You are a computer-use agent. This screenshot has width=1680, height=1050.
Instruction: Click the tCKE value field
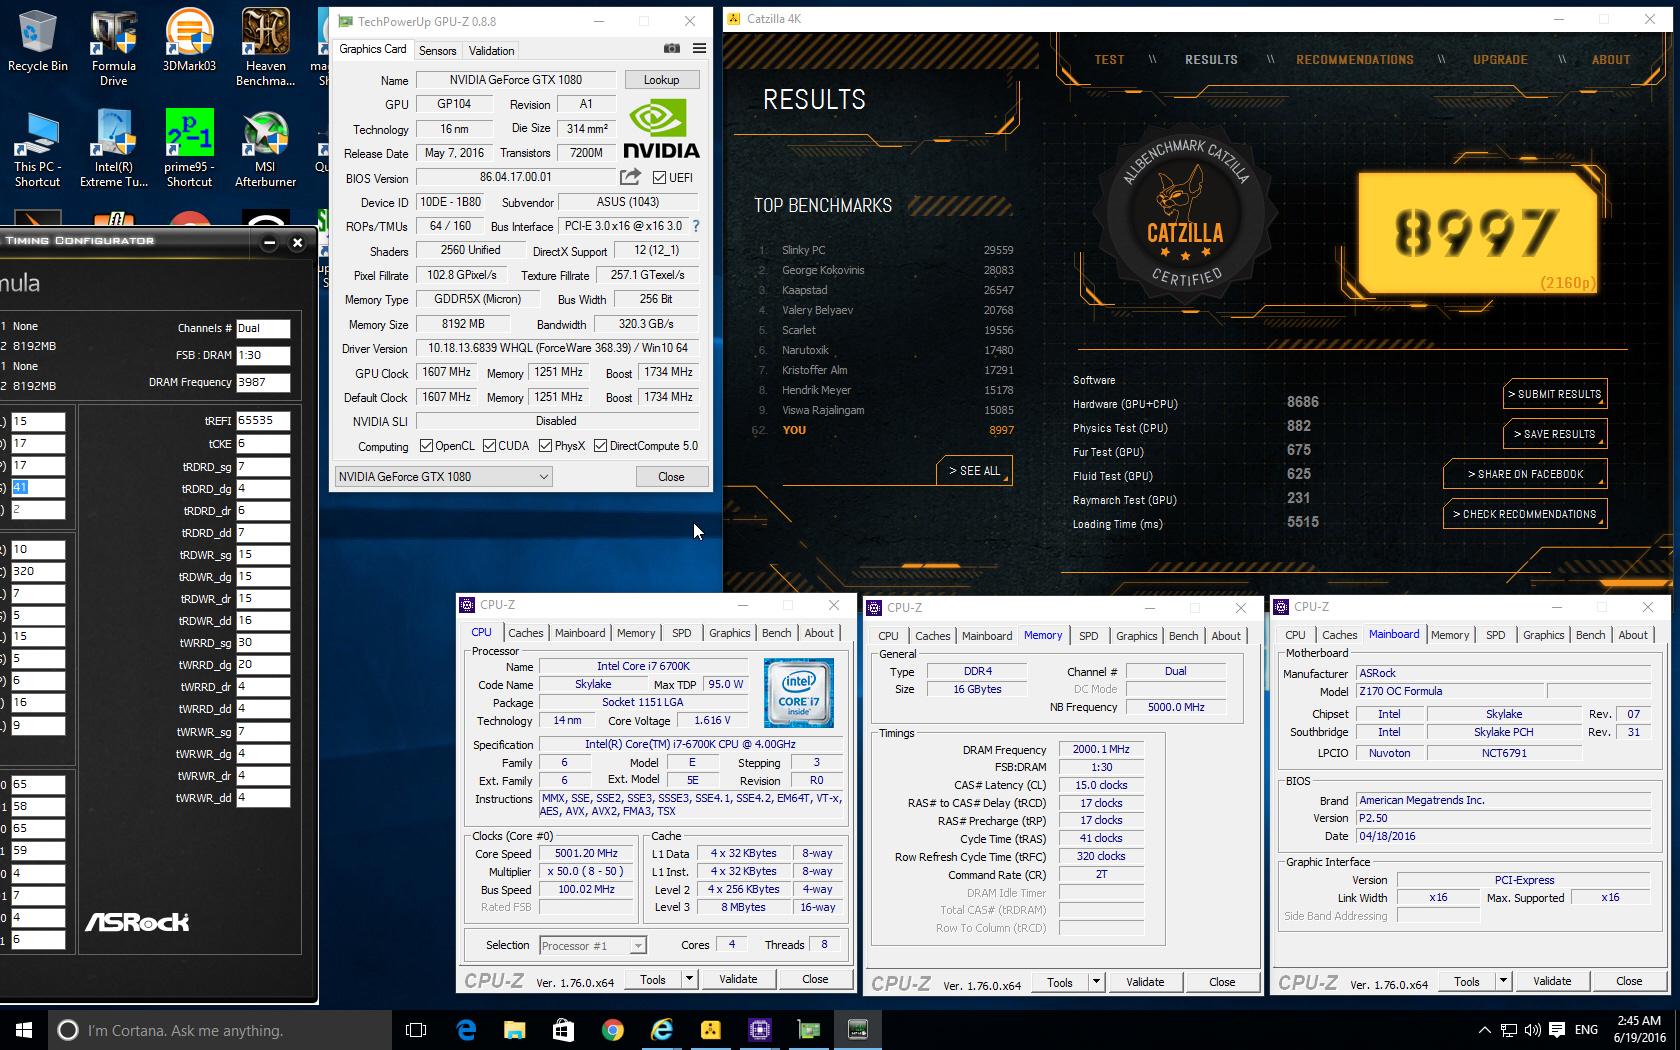(x=263, y=443)
